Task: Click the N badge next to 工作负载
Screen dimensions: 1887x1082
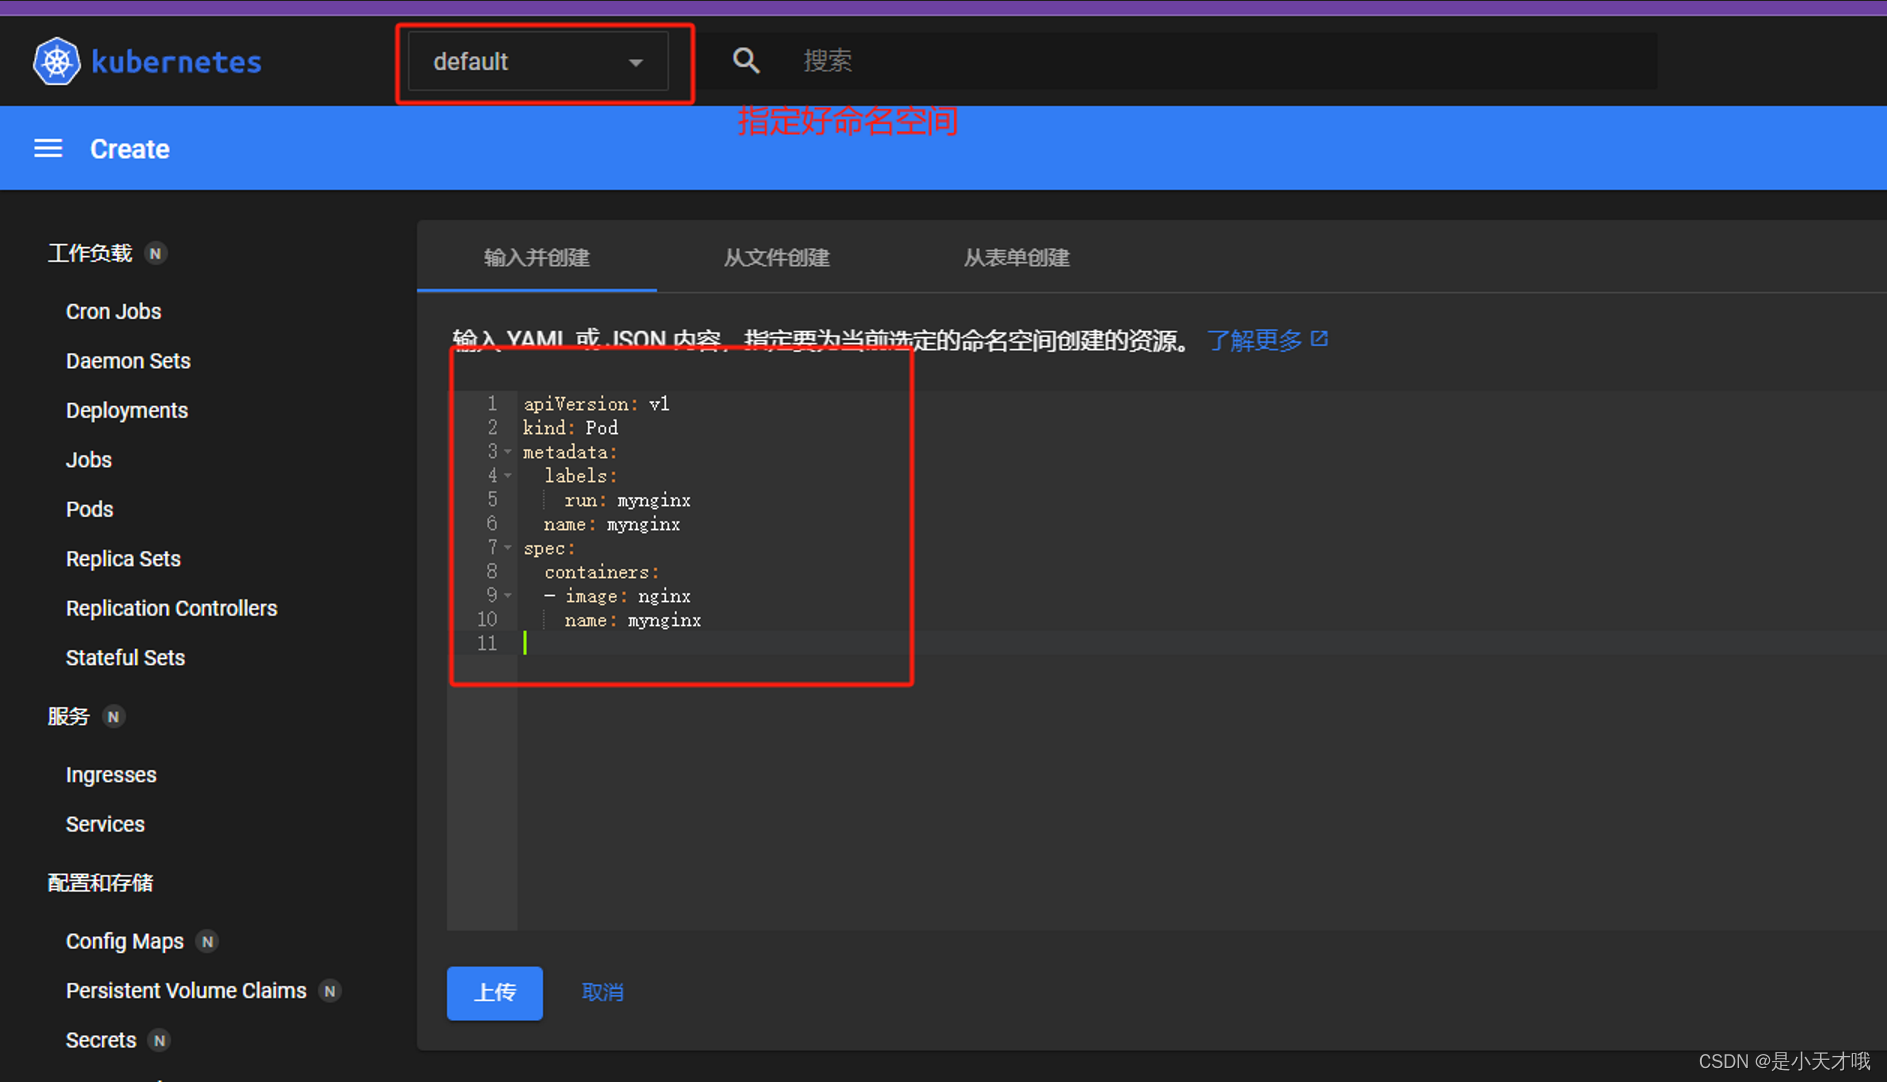Action: pyautogui.click(x=156, y=253)
